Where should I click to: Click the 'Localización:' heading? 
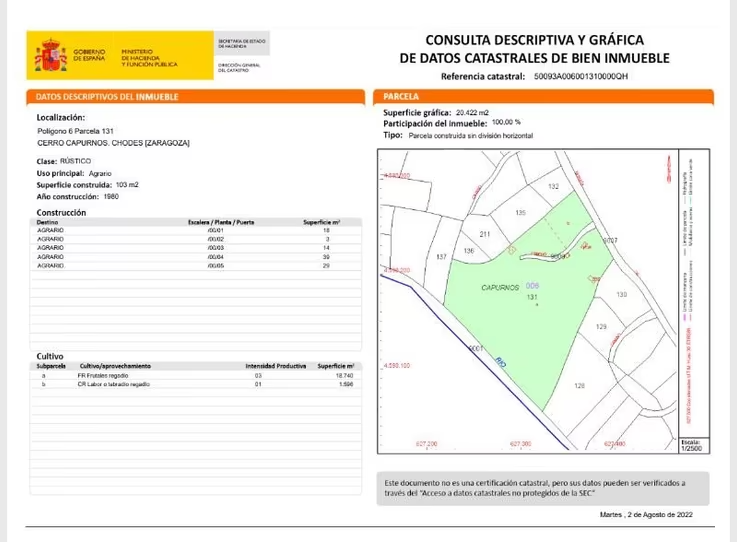[61, 118]
